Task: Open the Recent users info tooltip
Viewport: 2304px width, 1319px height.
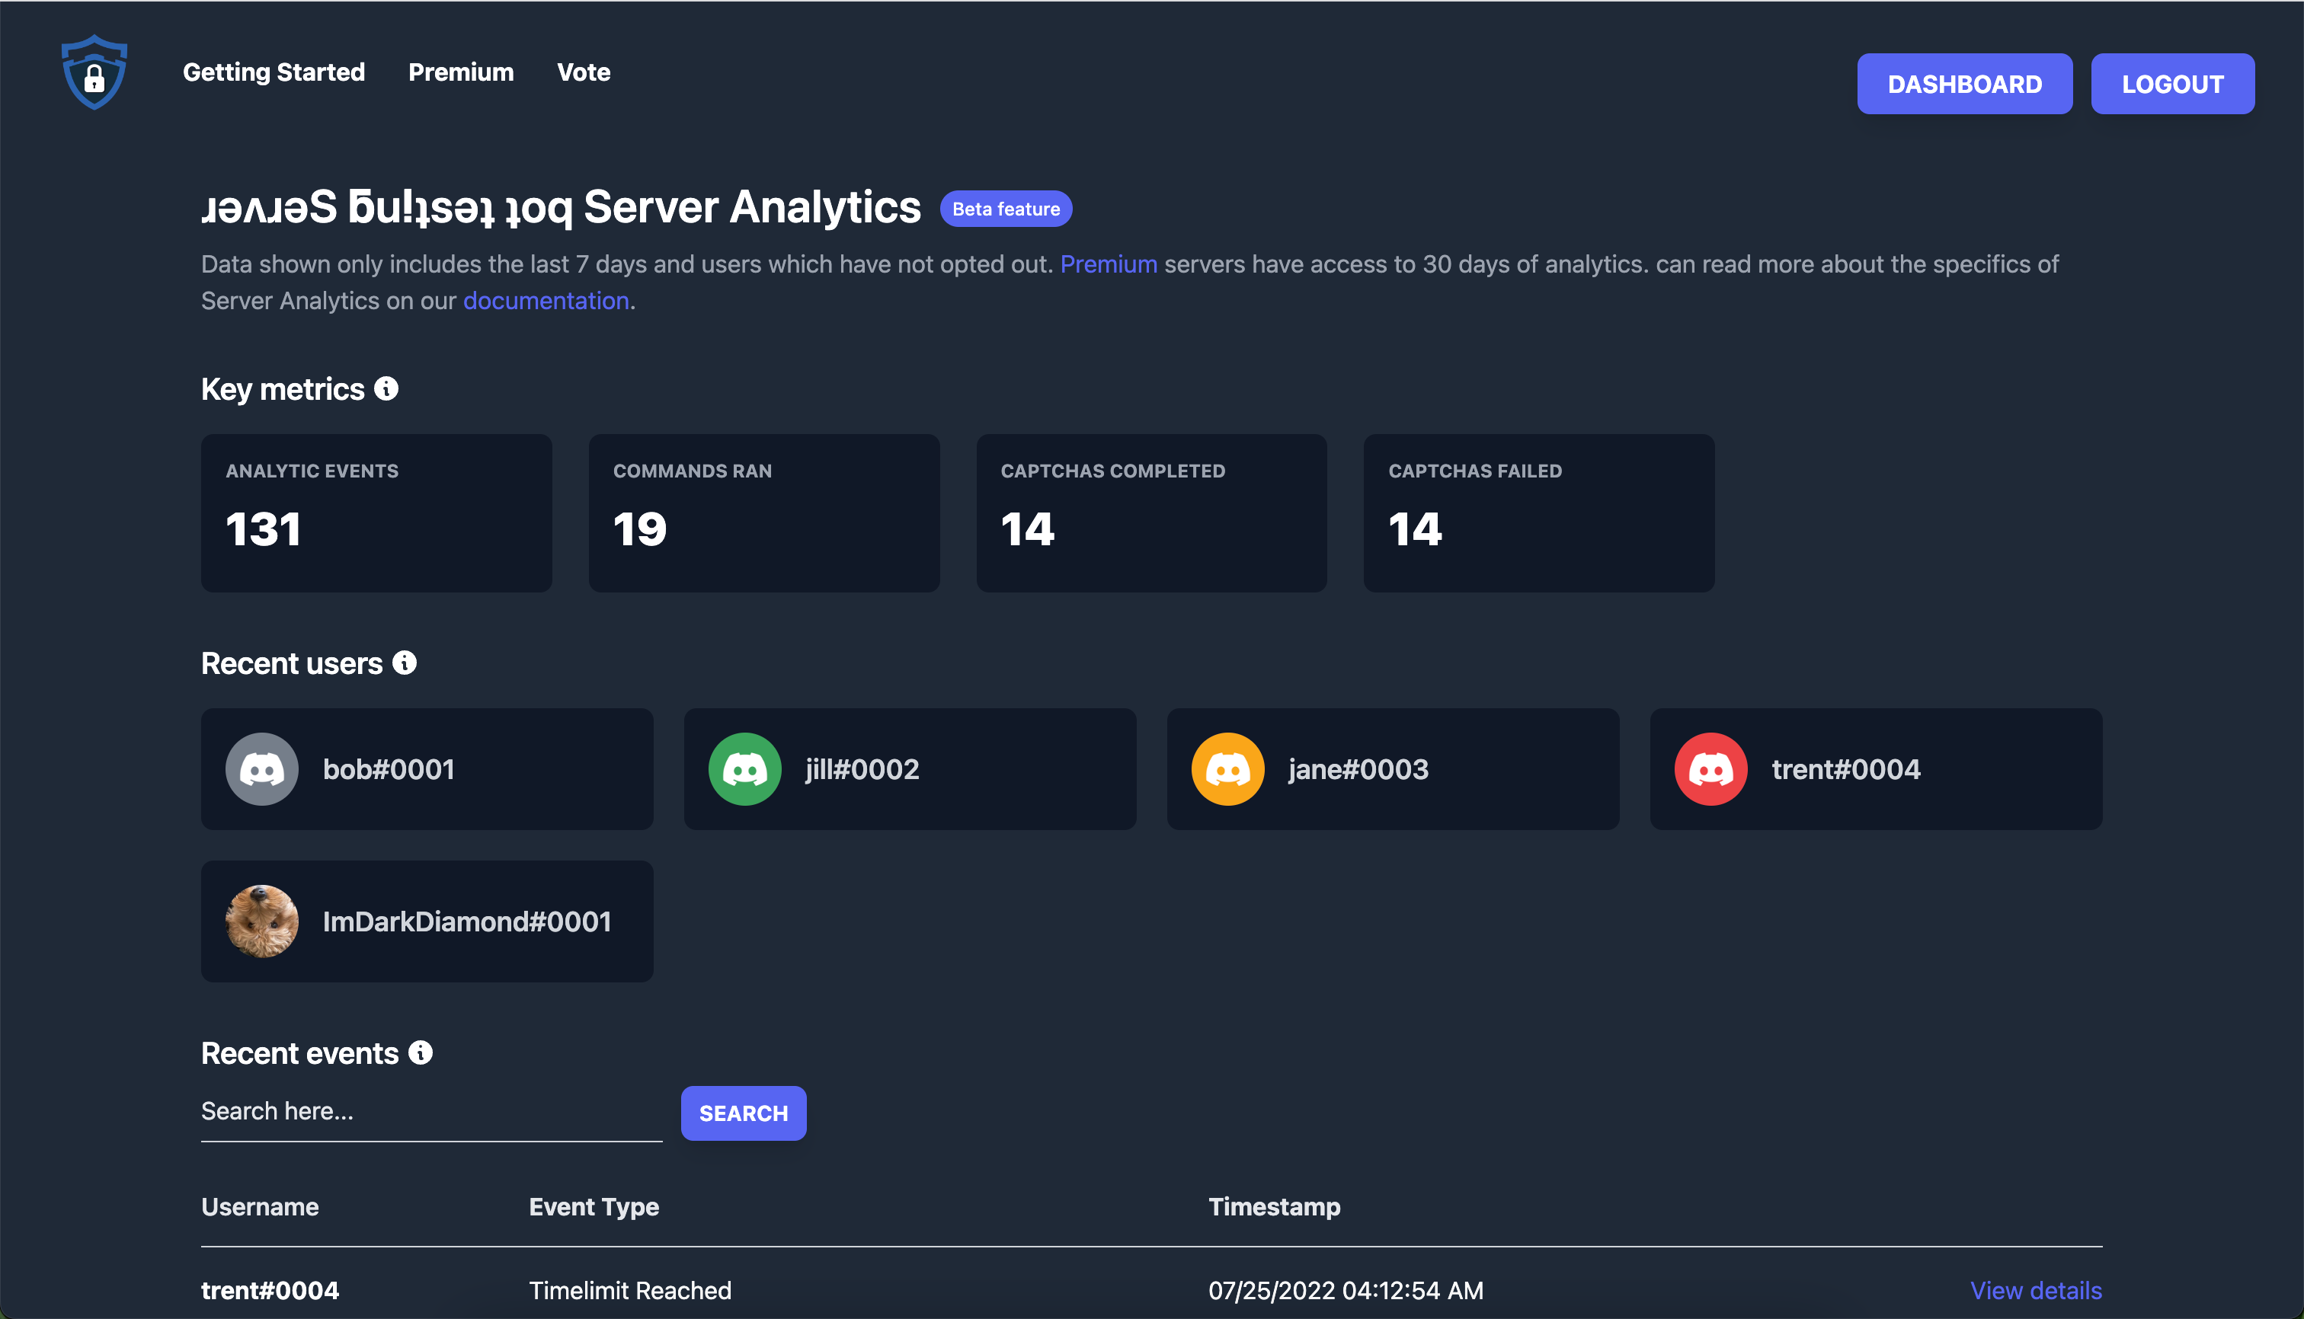Action: [404, 662]
